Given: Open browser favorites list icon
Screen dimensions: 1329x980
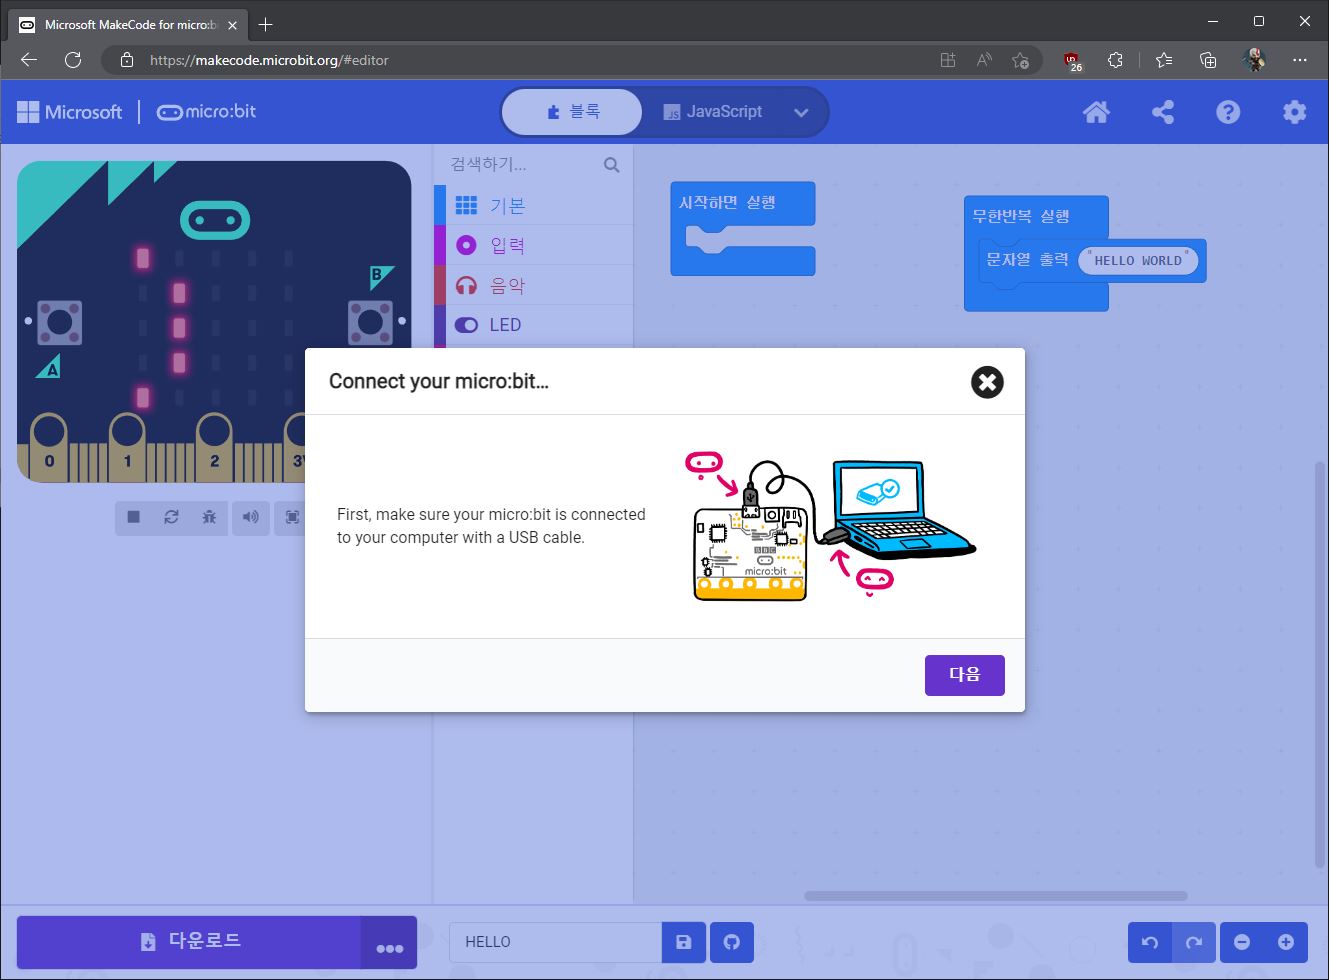Looking at the screenshot, I should pyautogui.click(x=1163, y=60).
